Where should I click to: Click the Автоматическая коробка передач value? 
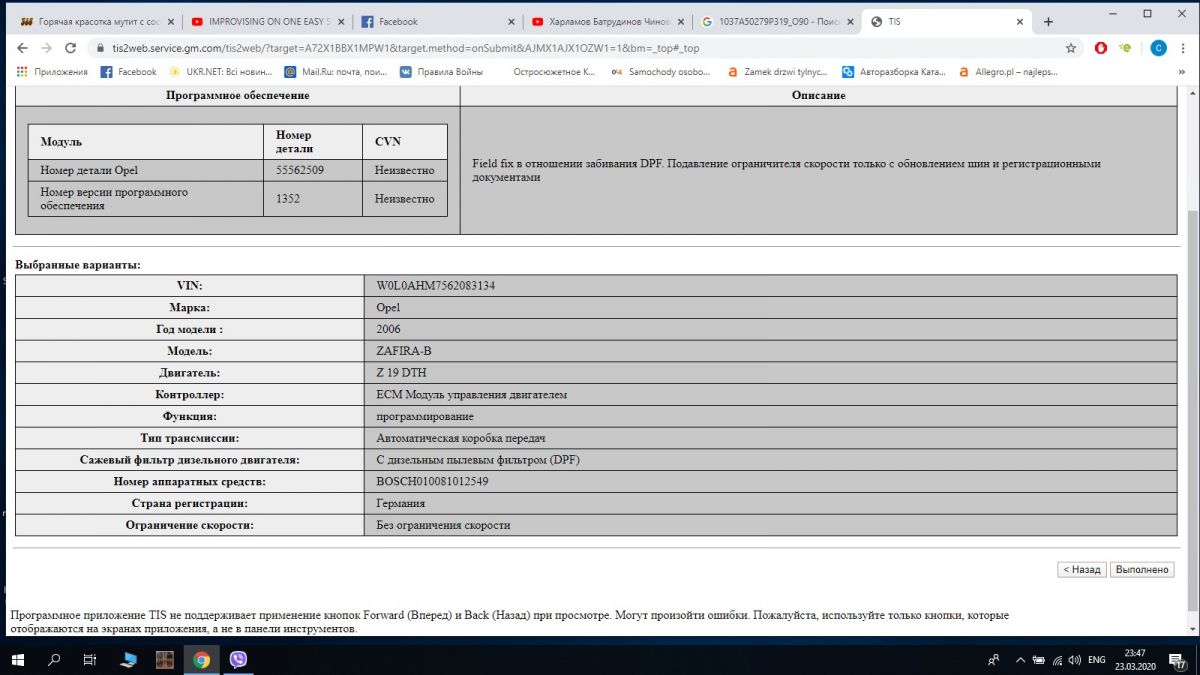[460, 438]
